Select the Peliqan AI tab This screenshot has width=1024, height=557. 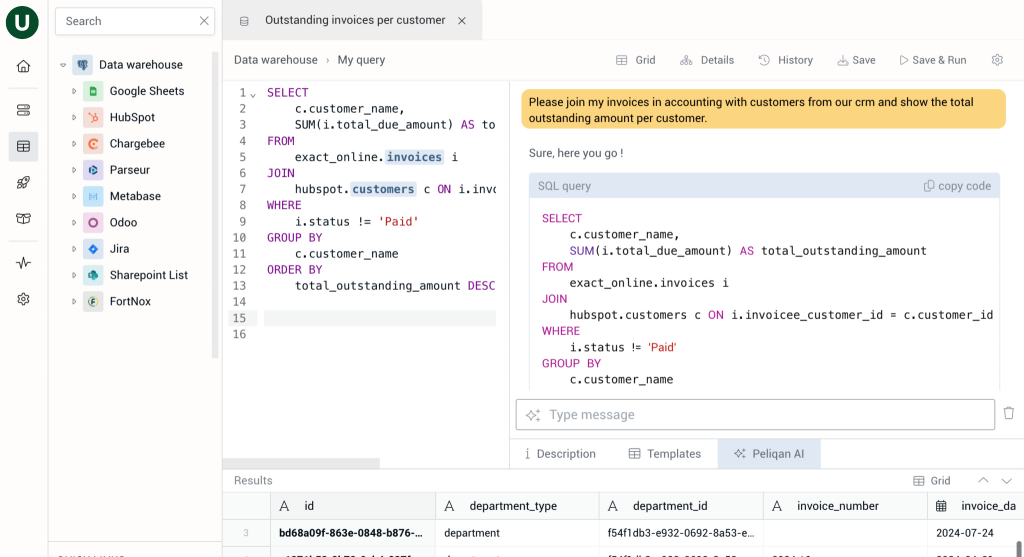pos(769,454)
